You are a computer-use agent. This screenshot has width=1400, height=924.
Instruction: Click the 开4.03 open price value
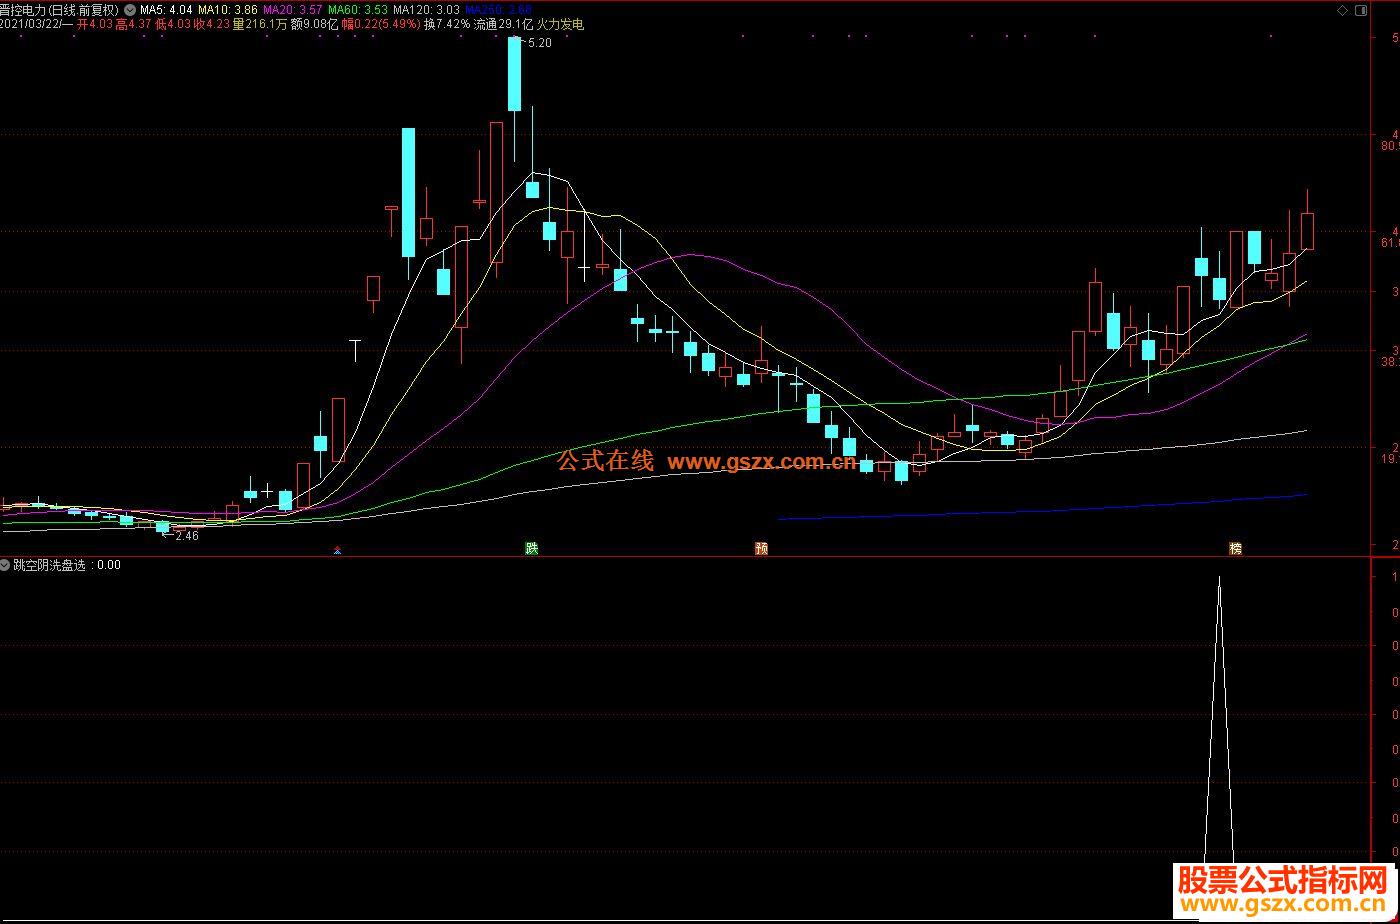tap(94, 24)
